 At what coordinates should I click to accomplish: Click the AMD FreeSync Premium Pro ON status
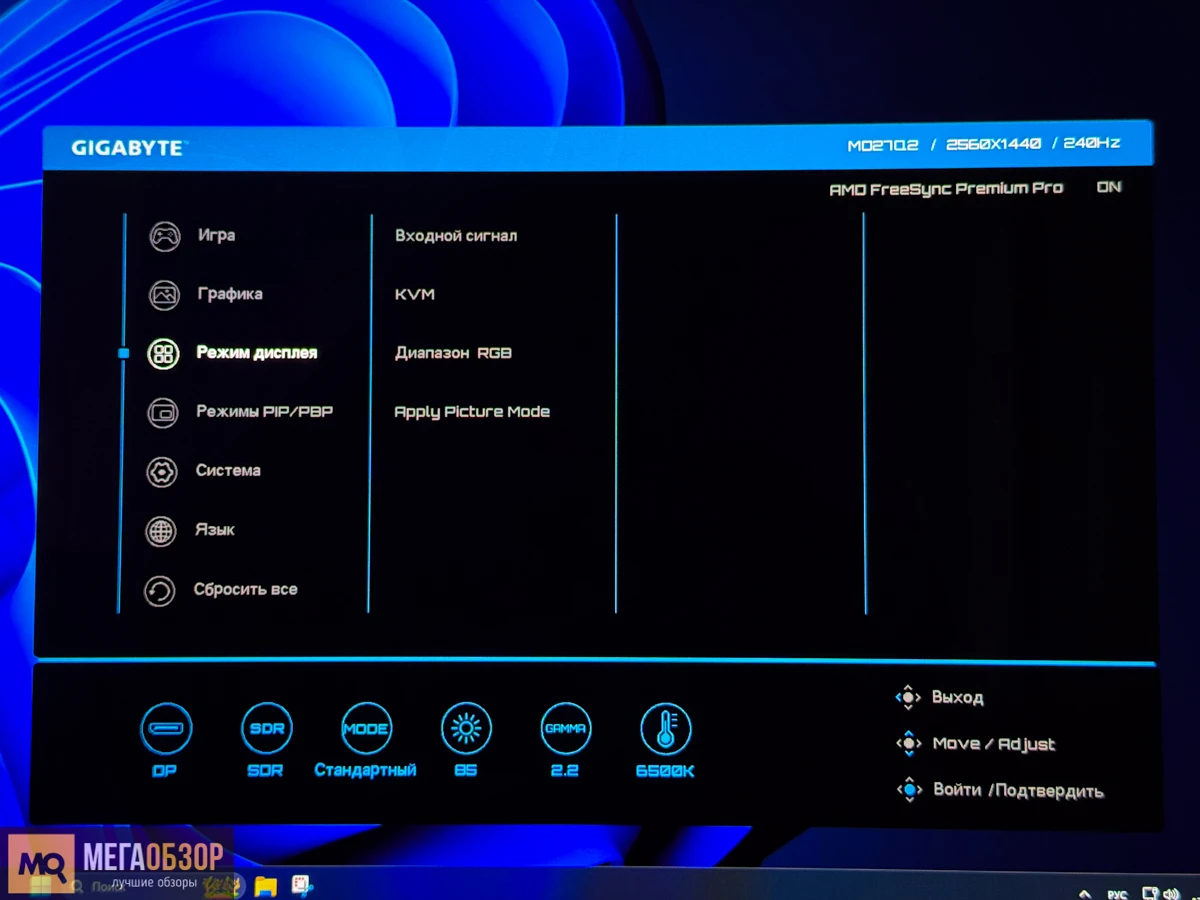pos(975,188)
